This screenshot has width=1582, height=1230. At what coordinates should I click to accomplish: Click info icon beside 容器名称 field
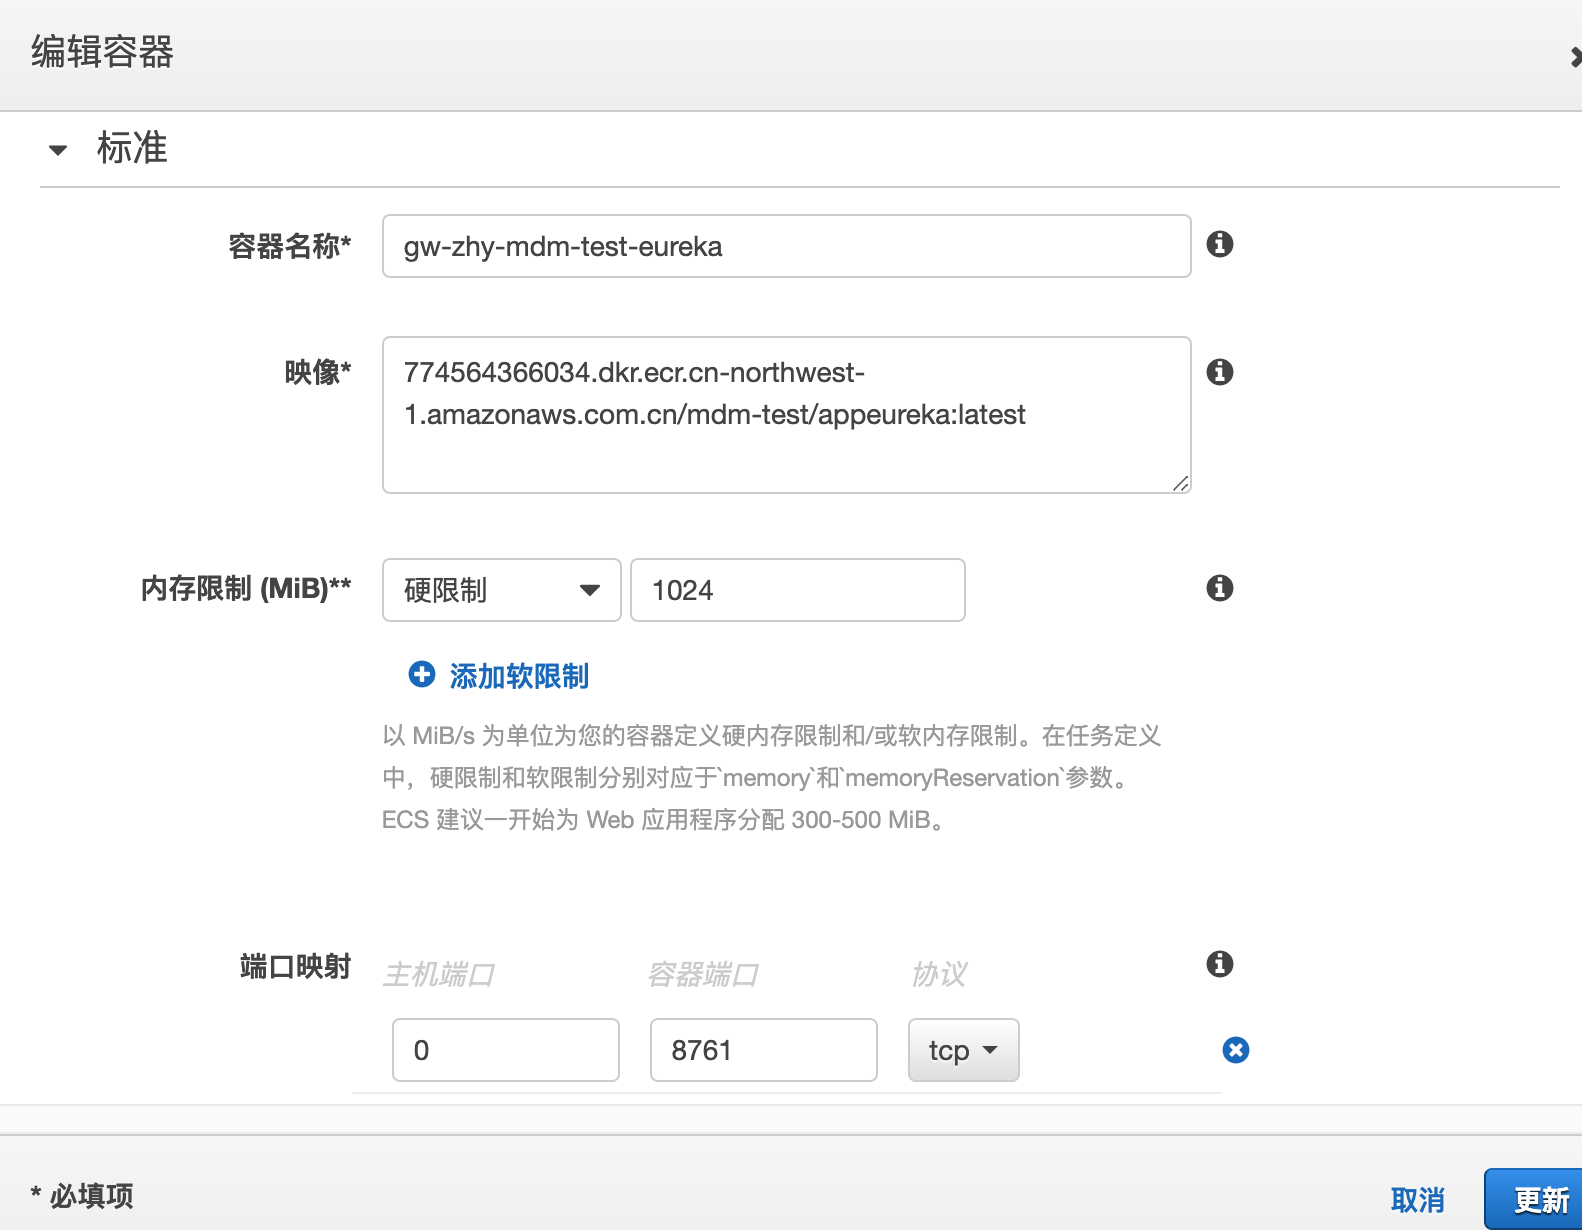coord(1219,244)
